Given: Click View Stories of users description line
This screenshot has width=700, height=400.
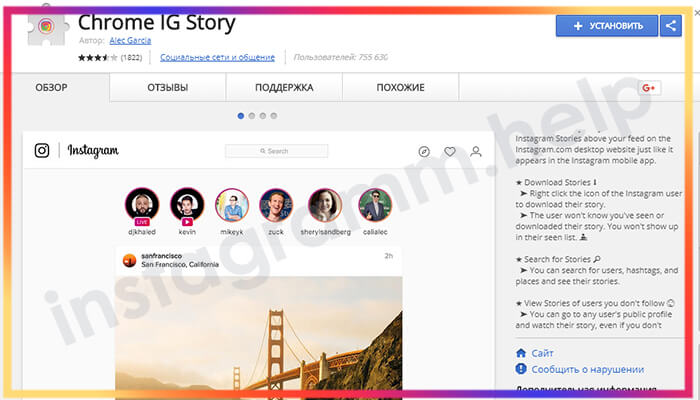Looking at the screenshot, I should (595, 303).
